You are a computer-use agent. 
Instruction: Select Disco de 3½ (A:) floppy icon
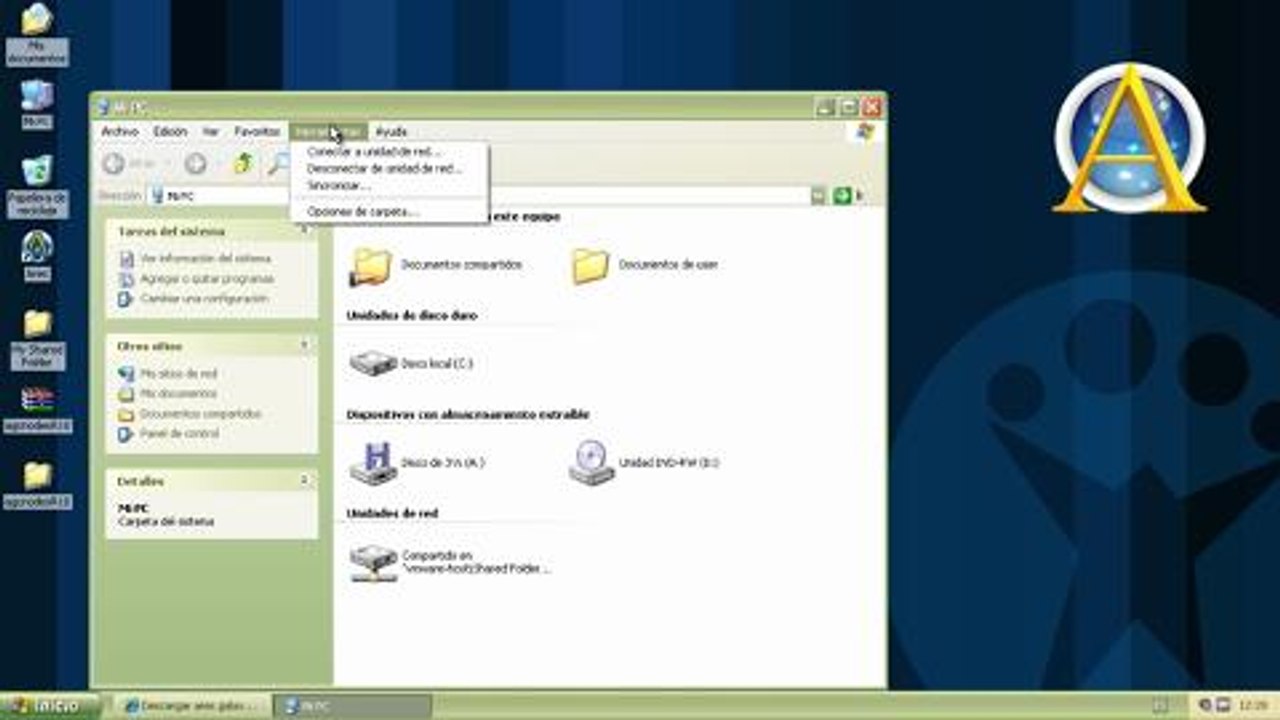374,463
